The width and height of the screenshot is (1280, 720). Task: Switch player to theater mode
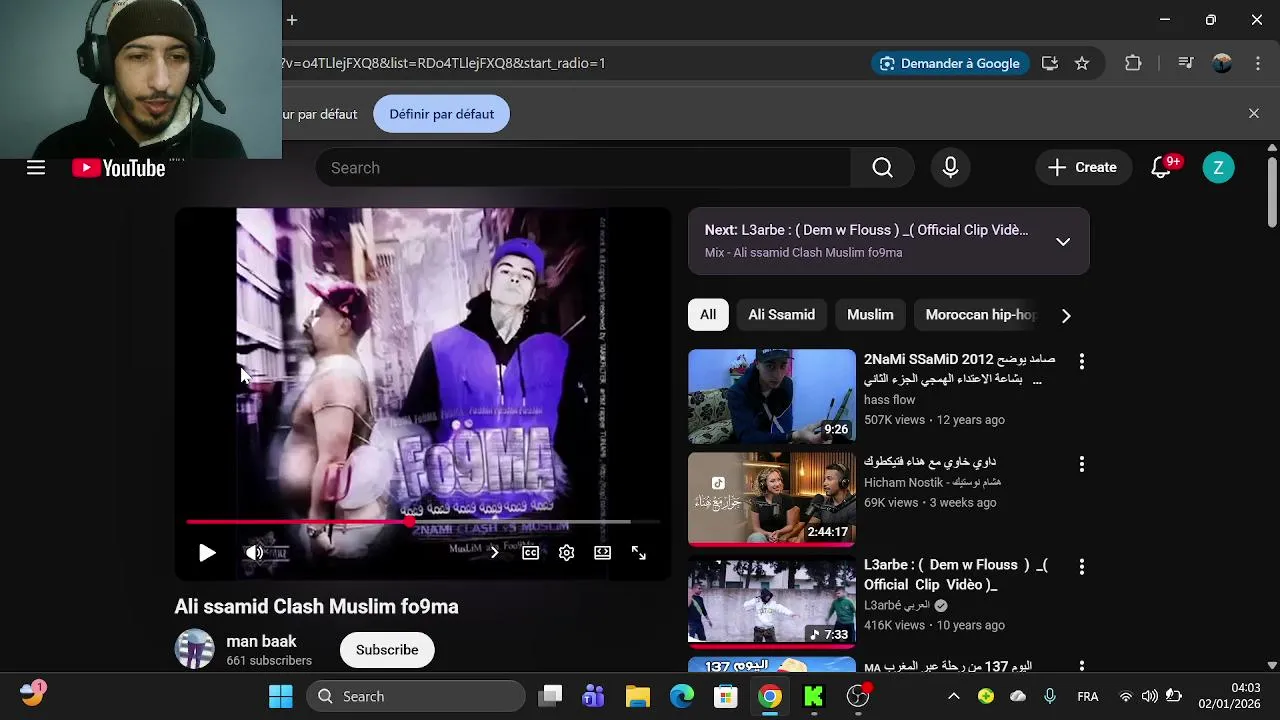coord(603,553)
